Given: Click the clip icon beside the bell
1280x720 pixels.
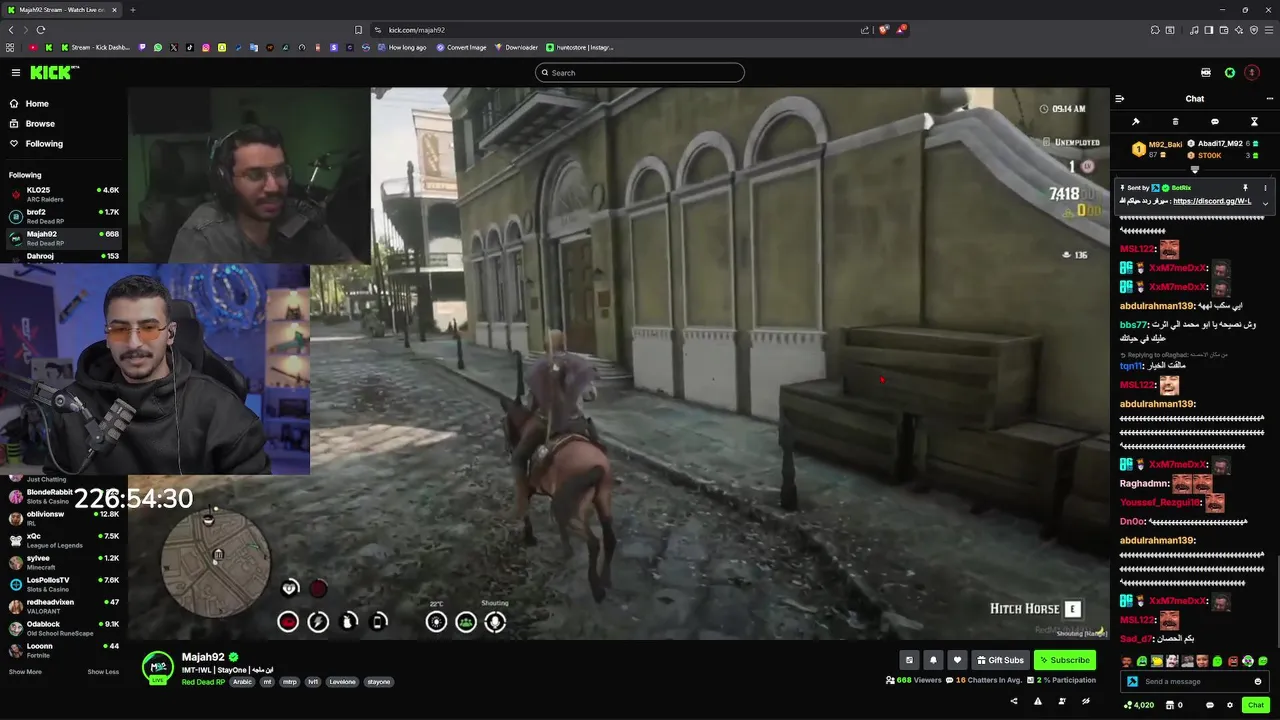Looking at the screenshot, I should 909,660.
